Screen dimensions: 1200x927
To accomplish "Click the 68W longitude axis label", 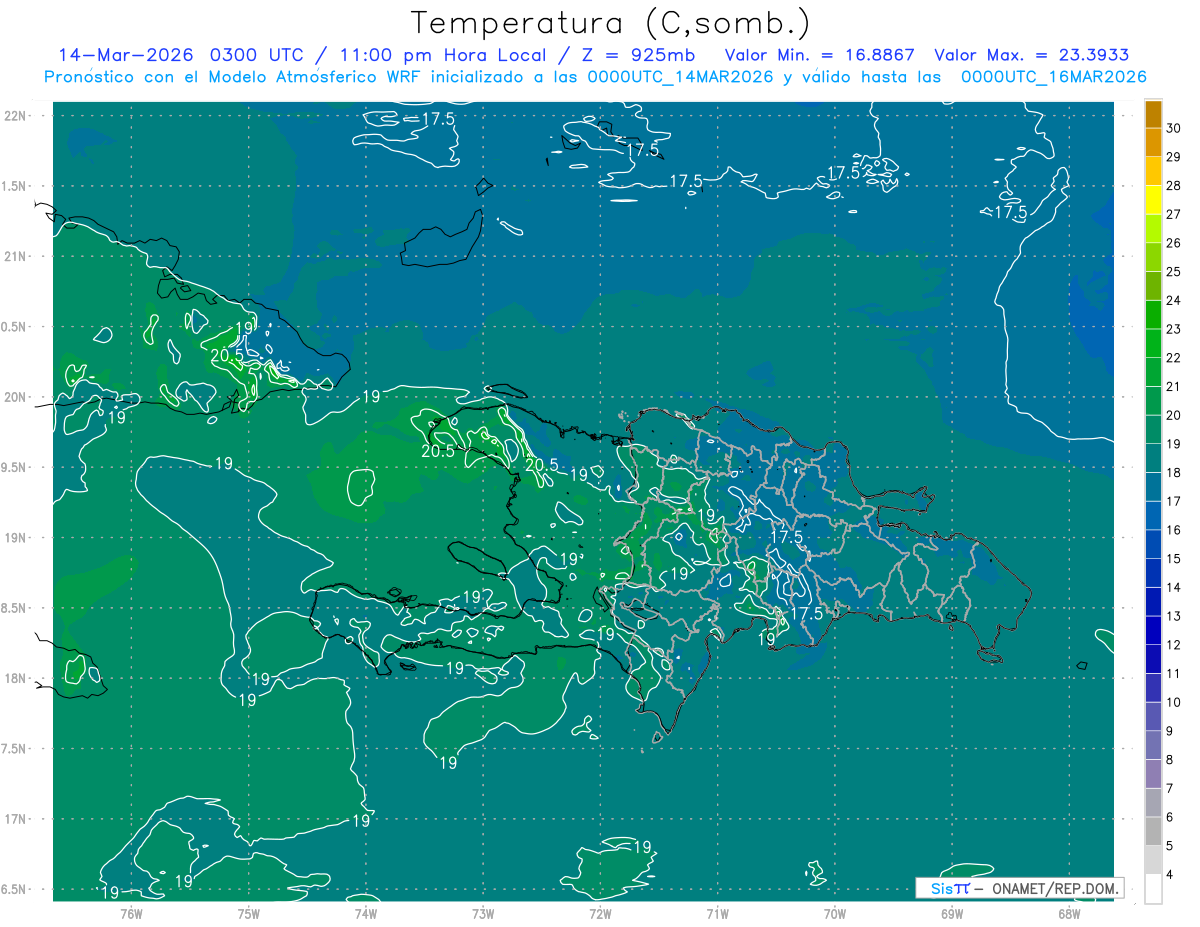I will [1069, 913].
